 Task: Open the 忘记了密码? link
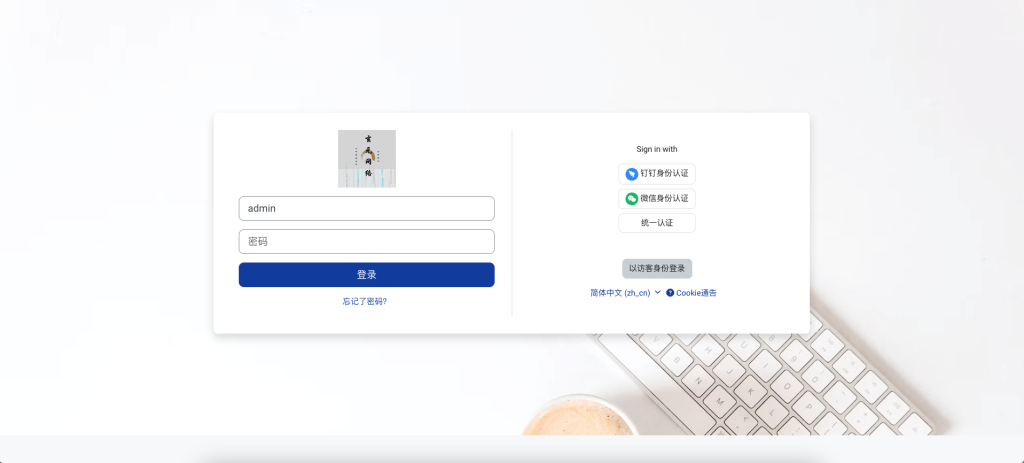(x=365, y=302)
